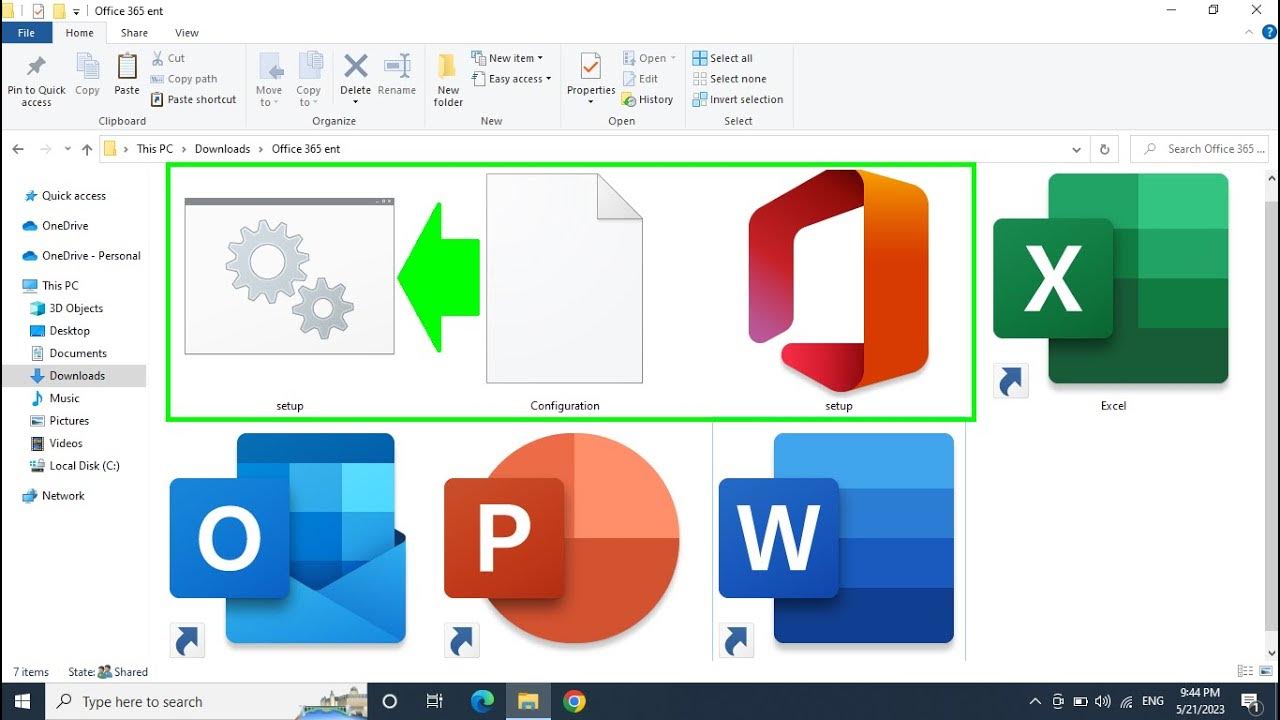Open Microsoft Edge from taskbar
Image resolution: width=1280 pixels, height=720 pixels.
click(482, 702)
